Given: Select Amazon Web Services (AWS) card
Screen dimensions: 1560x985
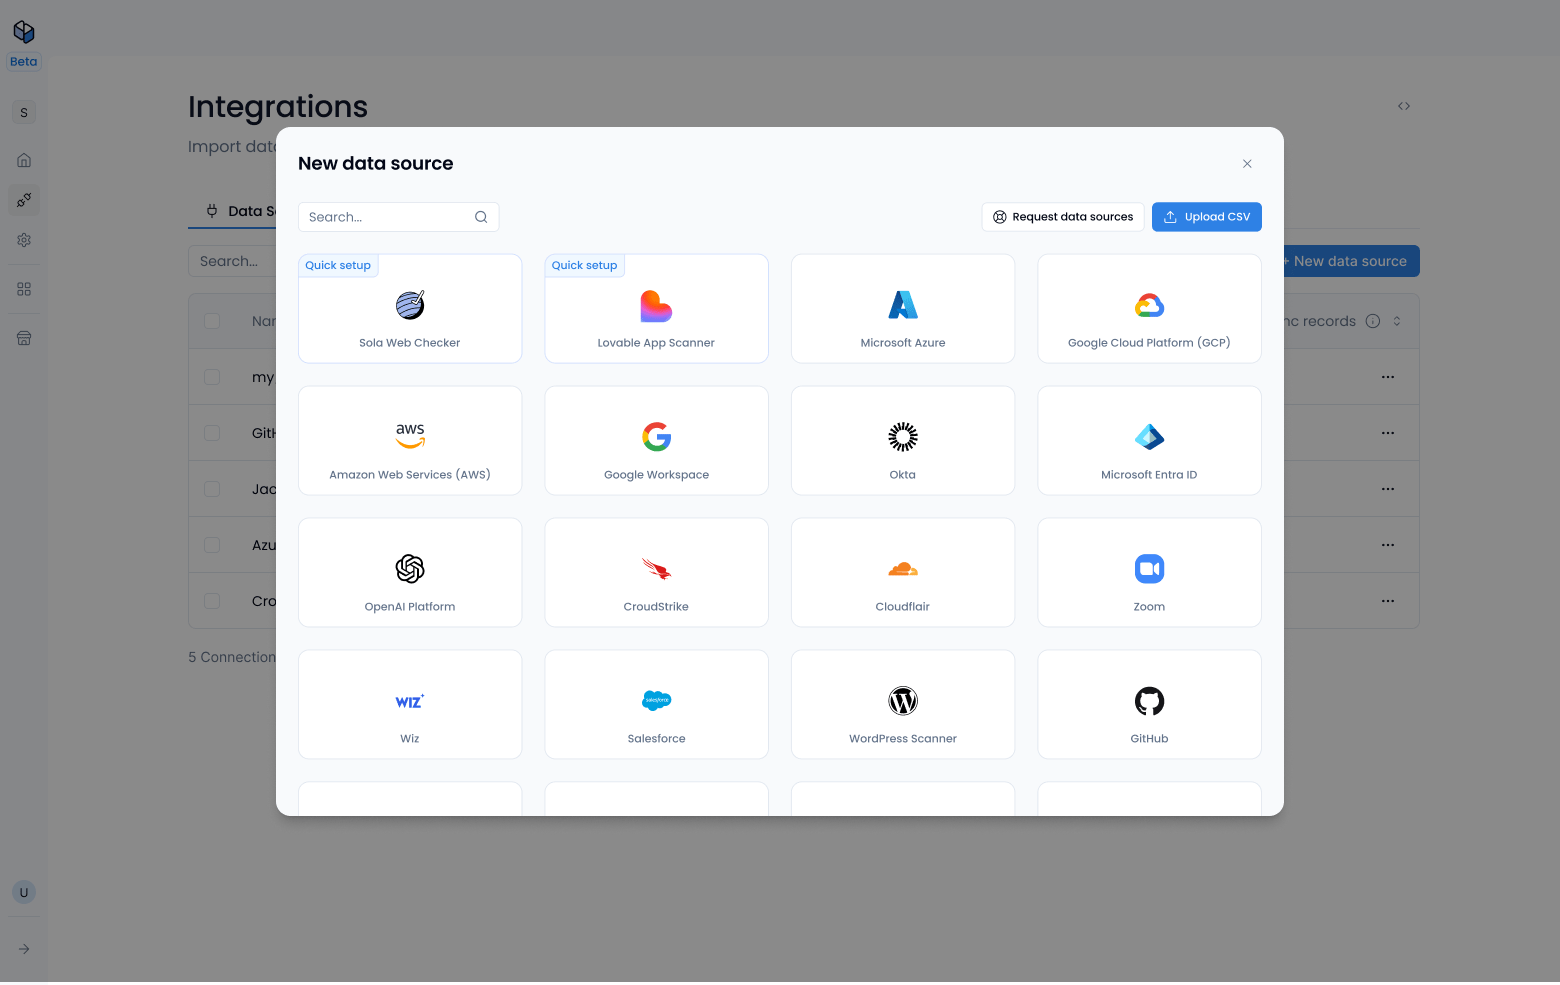Looking at the screenshot, I should point(410,440).
